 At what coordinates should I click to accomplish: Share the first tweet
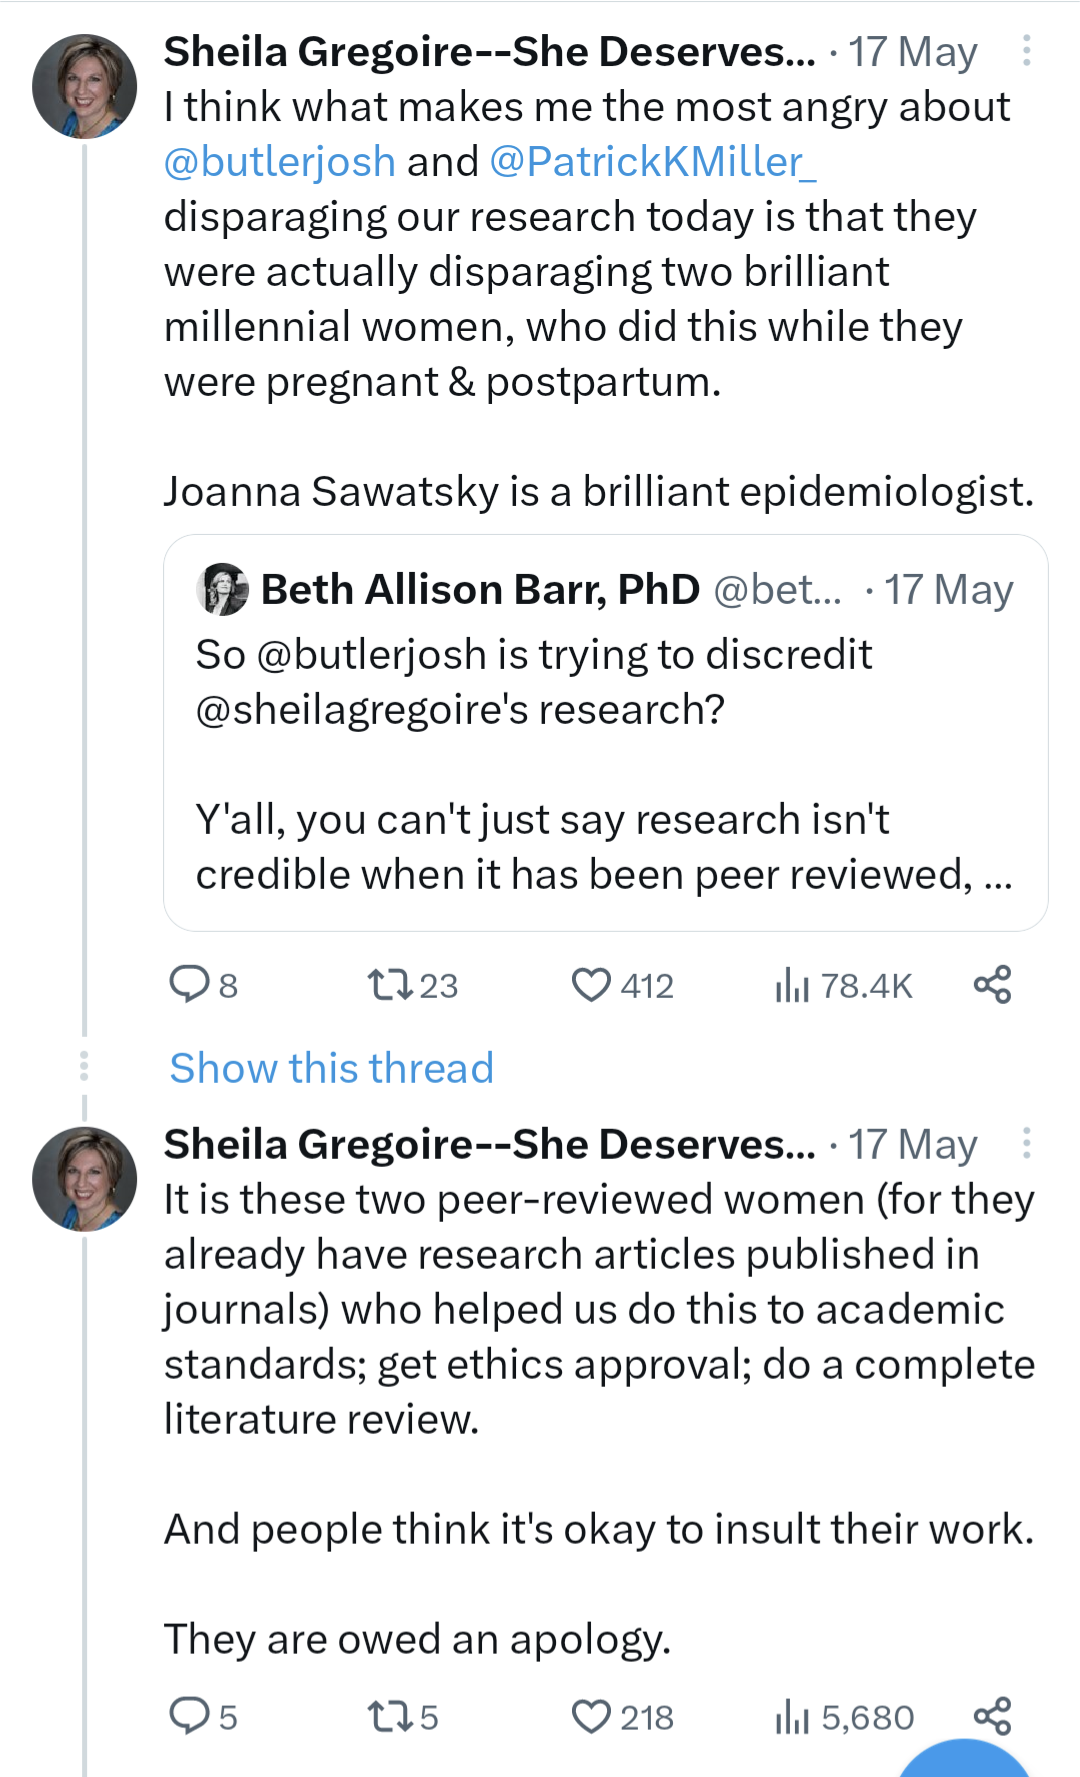[992, 985]
